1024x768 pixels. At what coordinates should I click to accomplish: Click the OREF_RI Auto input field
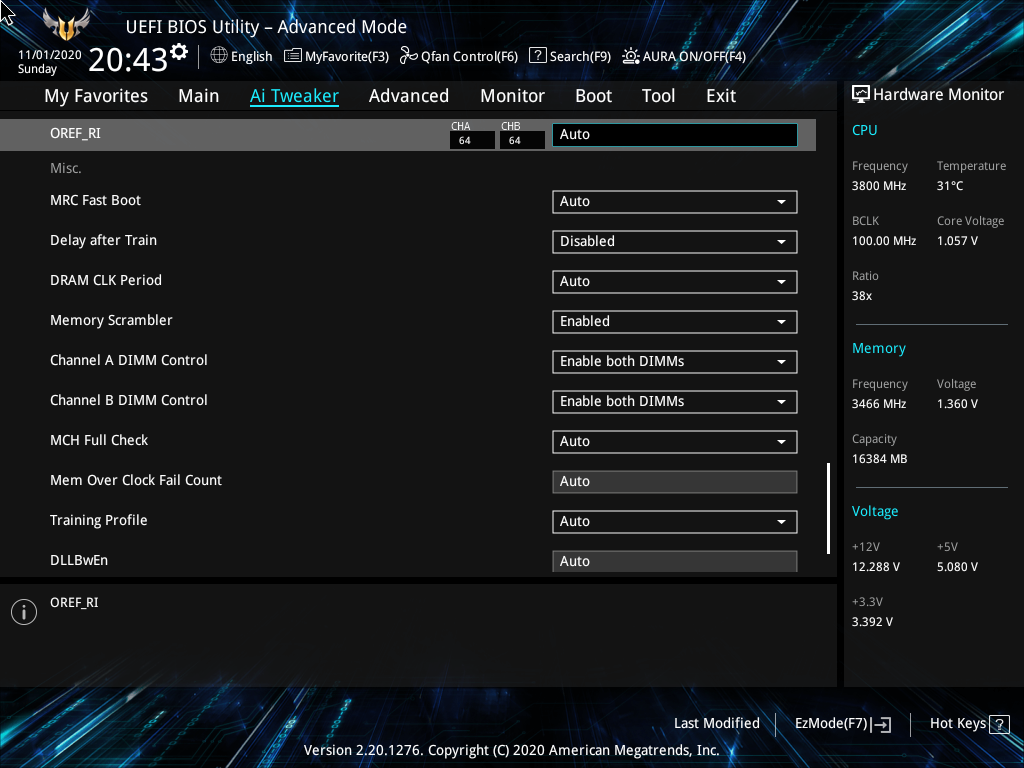[675, 135]
